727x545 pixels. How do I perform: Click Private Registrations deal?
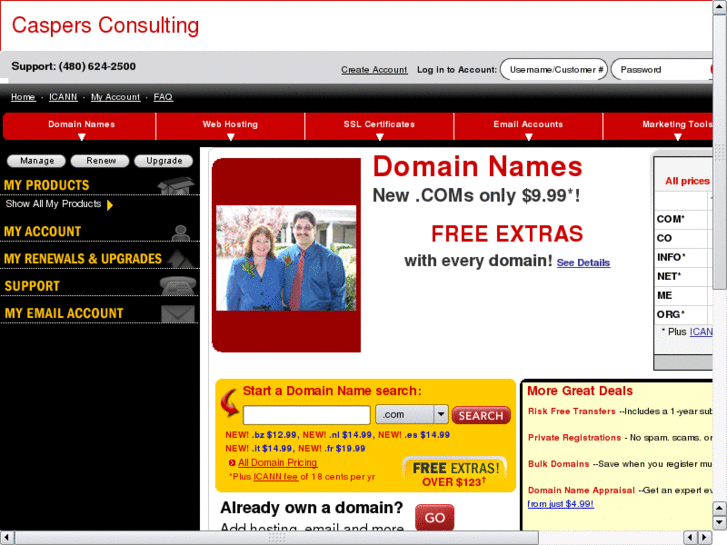pos(574,437)
